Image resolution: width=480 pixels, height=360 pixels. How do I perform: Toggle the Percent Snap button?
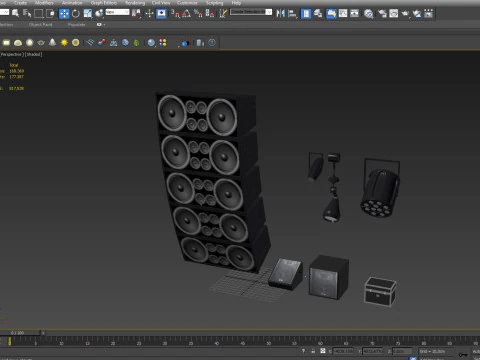[198, 13]
